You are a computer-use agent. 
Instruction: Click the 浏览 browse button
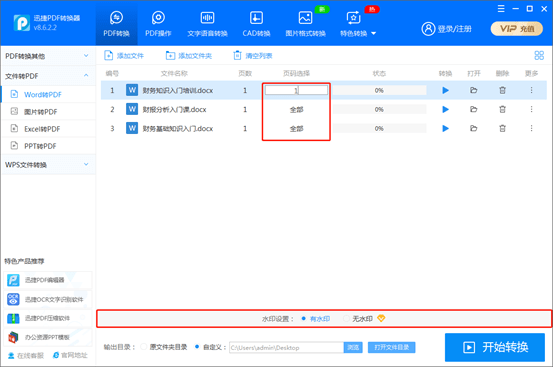(353, 348)
